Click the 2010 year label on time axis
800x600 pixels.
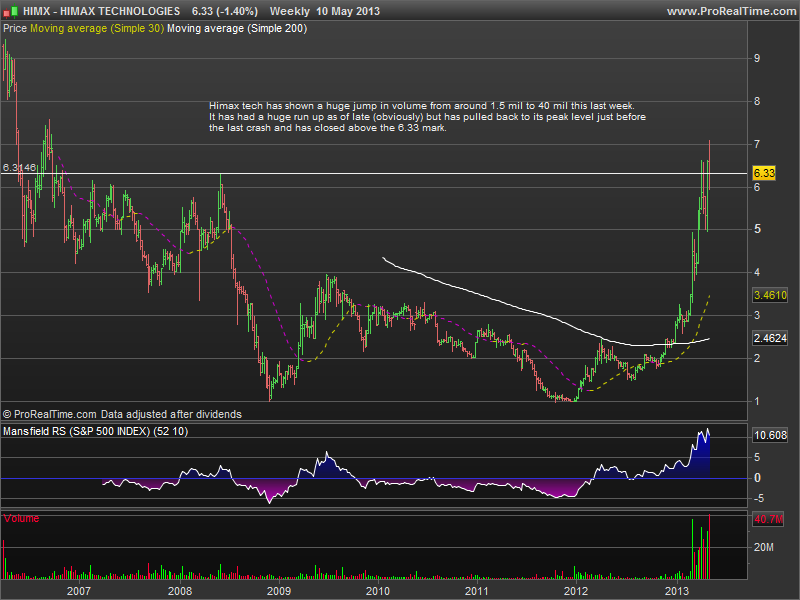coord(378,591)
